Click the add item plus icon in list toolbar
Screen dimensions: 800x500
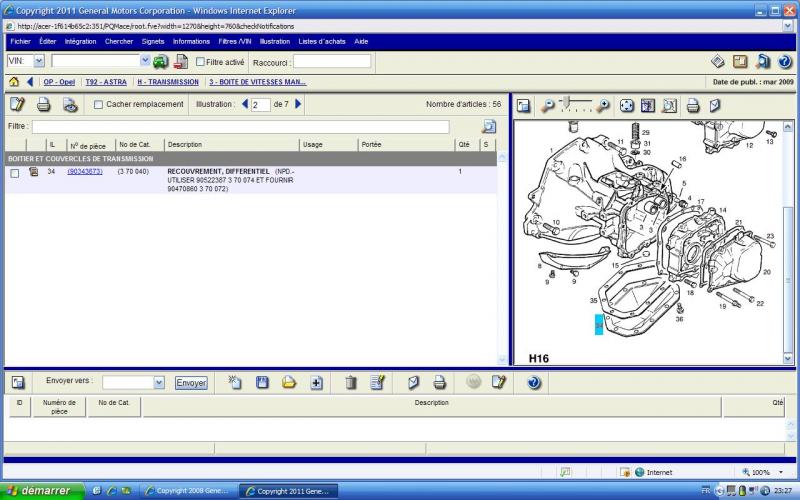tap(316, 383)
